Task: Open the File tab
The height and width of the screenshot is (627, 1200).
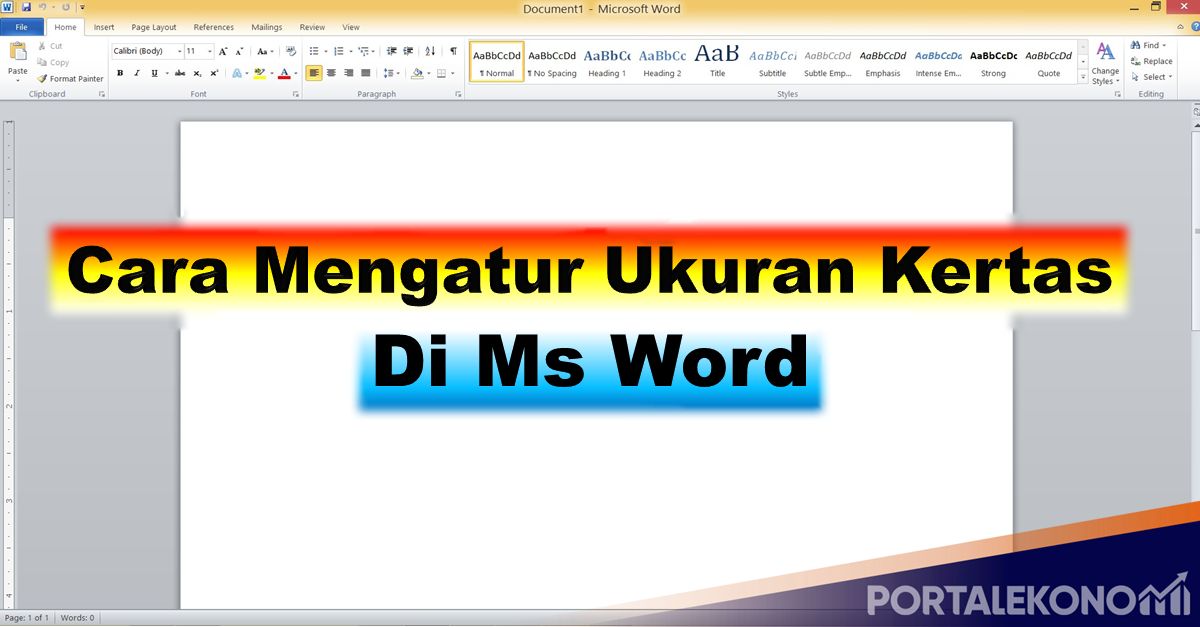Action: click(x=21, y=27)
